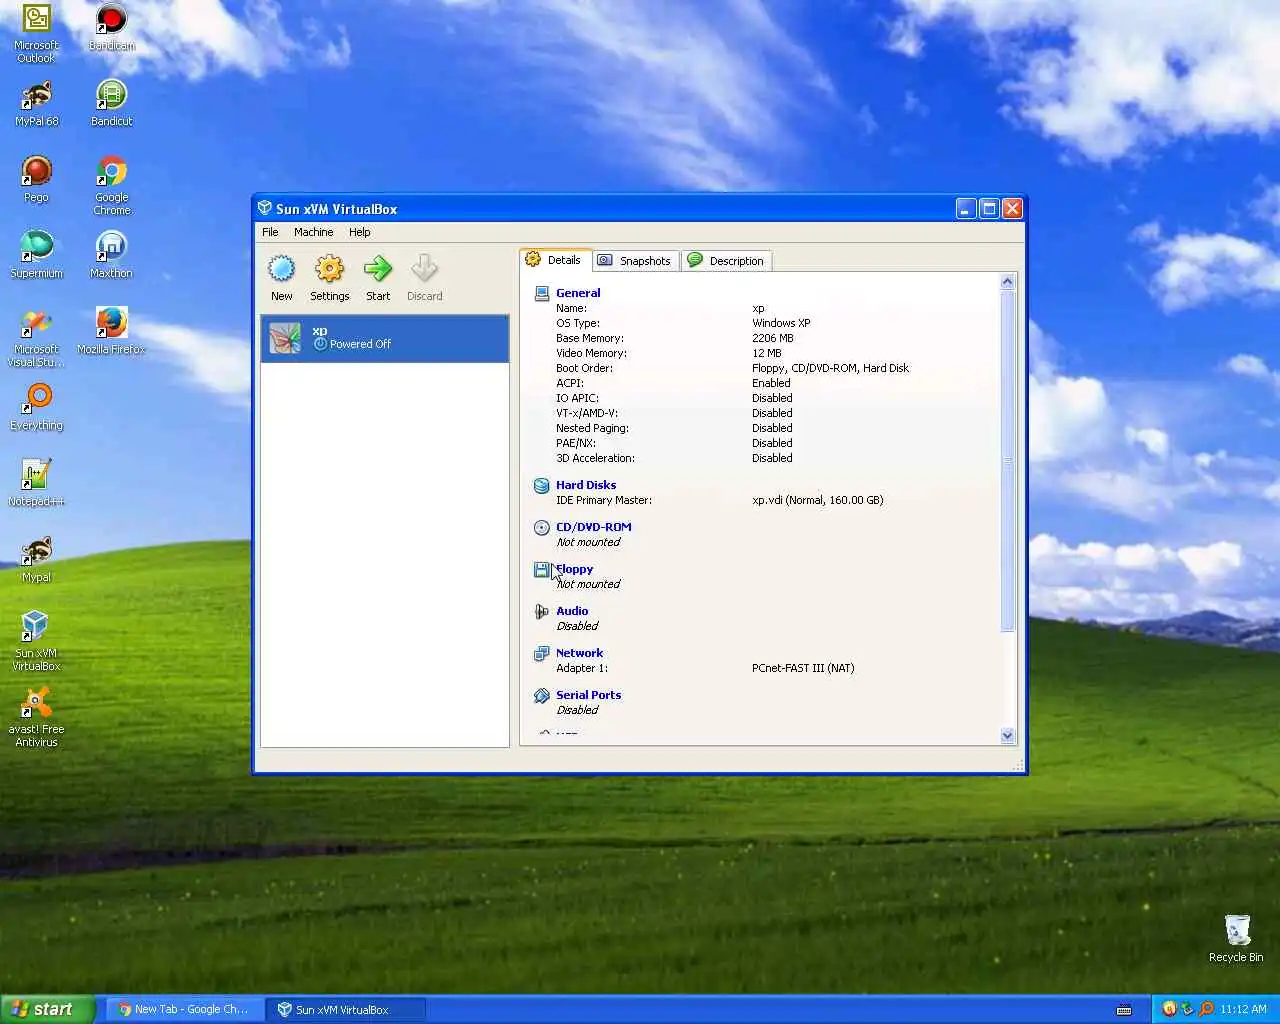Open the Help menu

click(x=360, y=232)
